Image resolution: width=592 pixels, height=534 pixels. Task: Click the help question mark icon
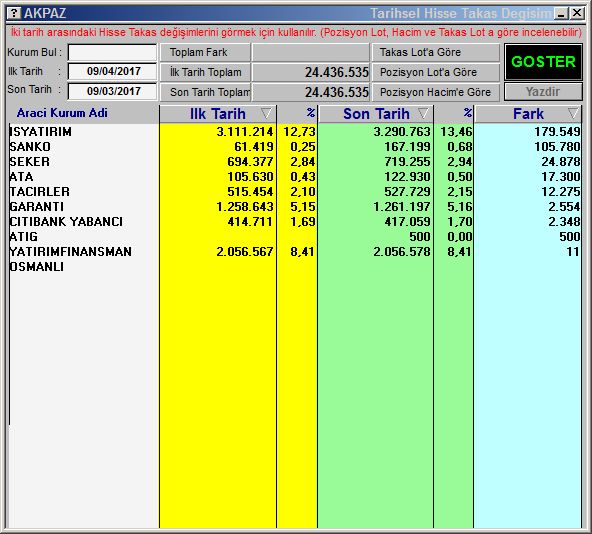click(x=14, y=14)
